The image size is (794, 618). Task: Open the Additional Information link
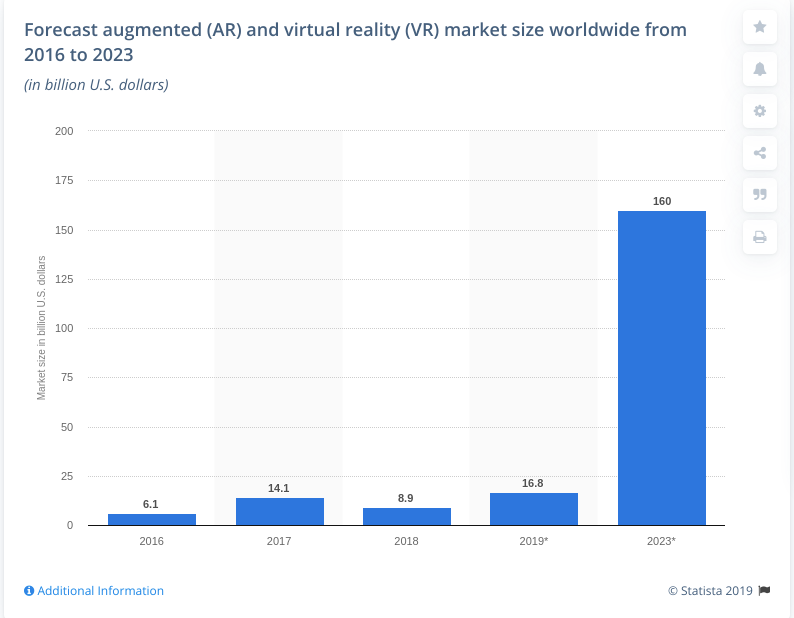100,591
